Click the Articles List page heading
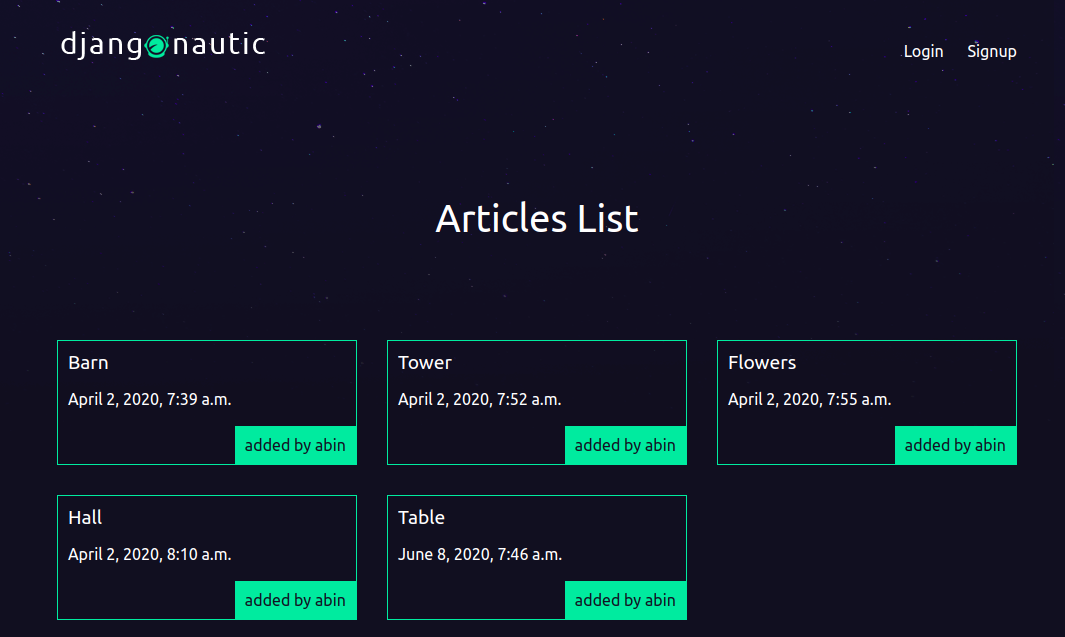The height and width of the screenshot is (637, 1065). tap(537, 218)
